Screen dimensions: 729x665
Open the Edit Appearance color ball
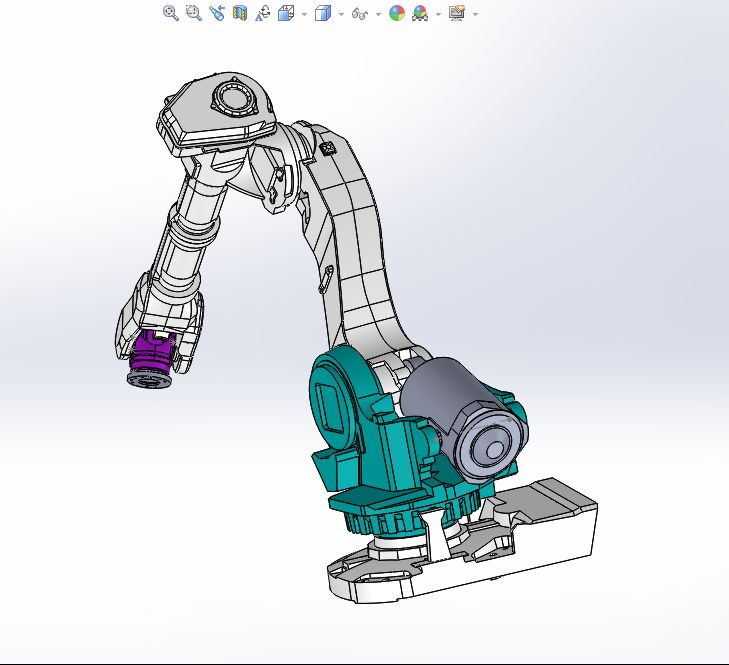[x=397, y=13]
